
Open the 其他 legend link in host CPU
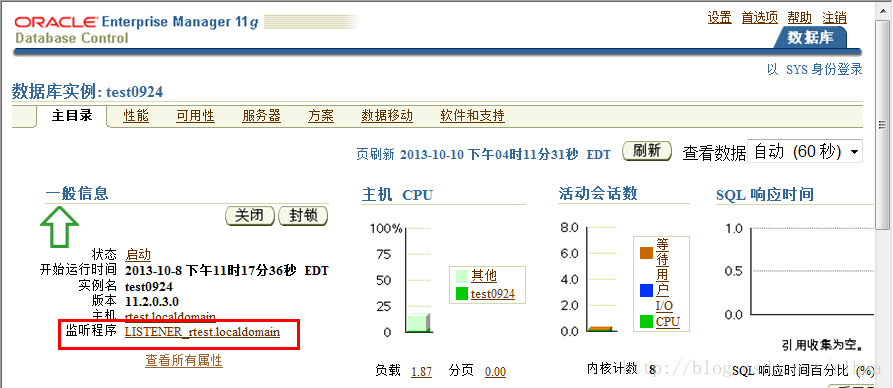point(484,276)
